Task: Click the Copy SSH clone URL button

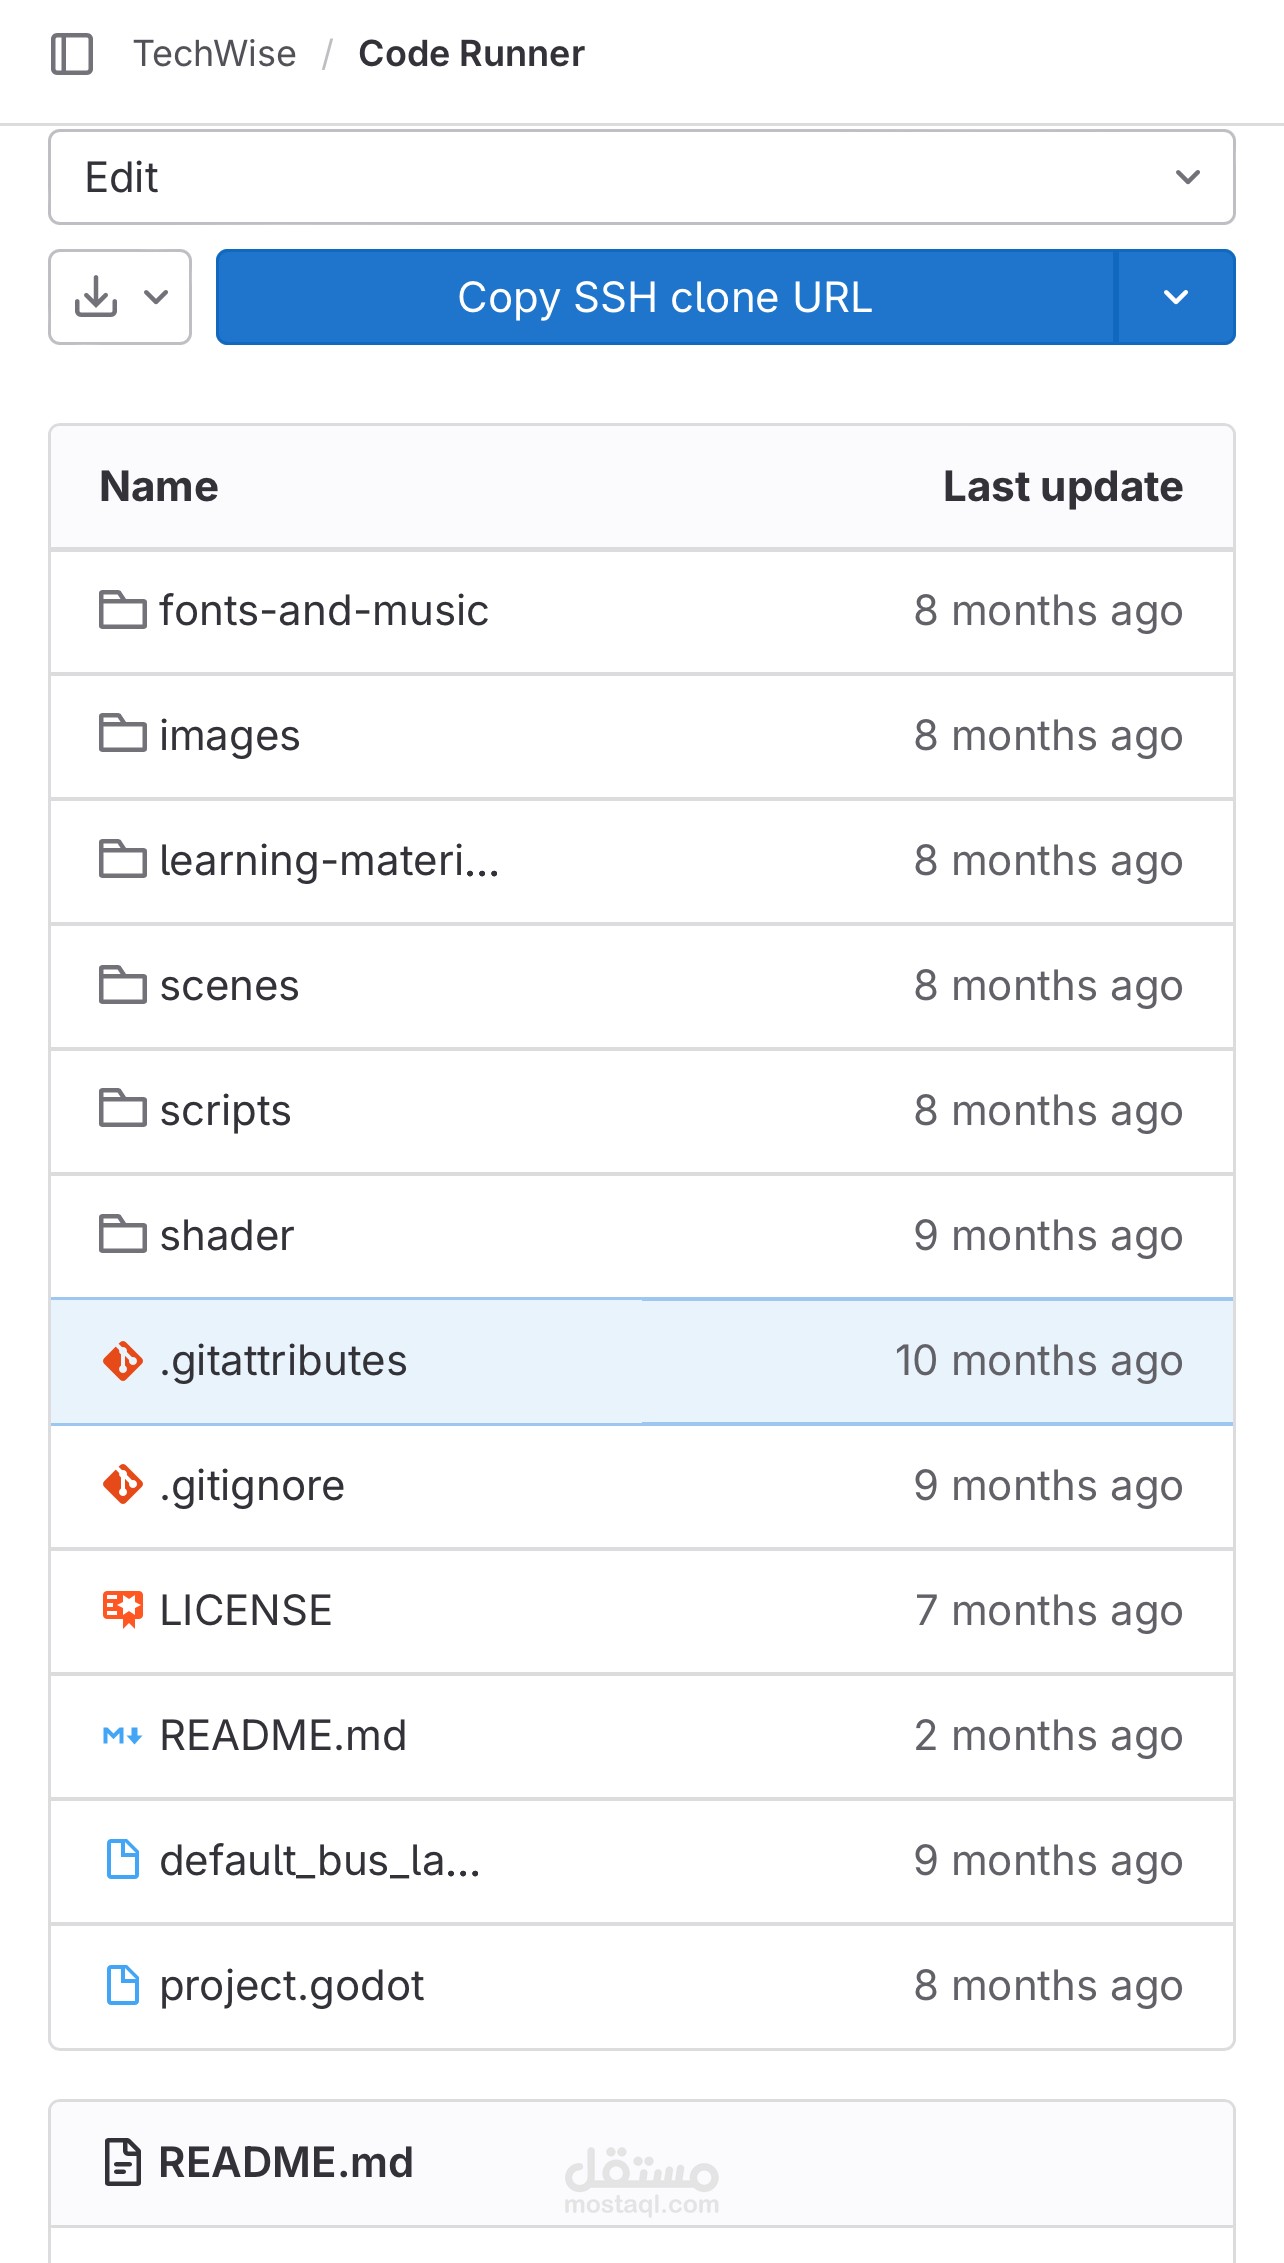Action: click(x=665, y=297)
